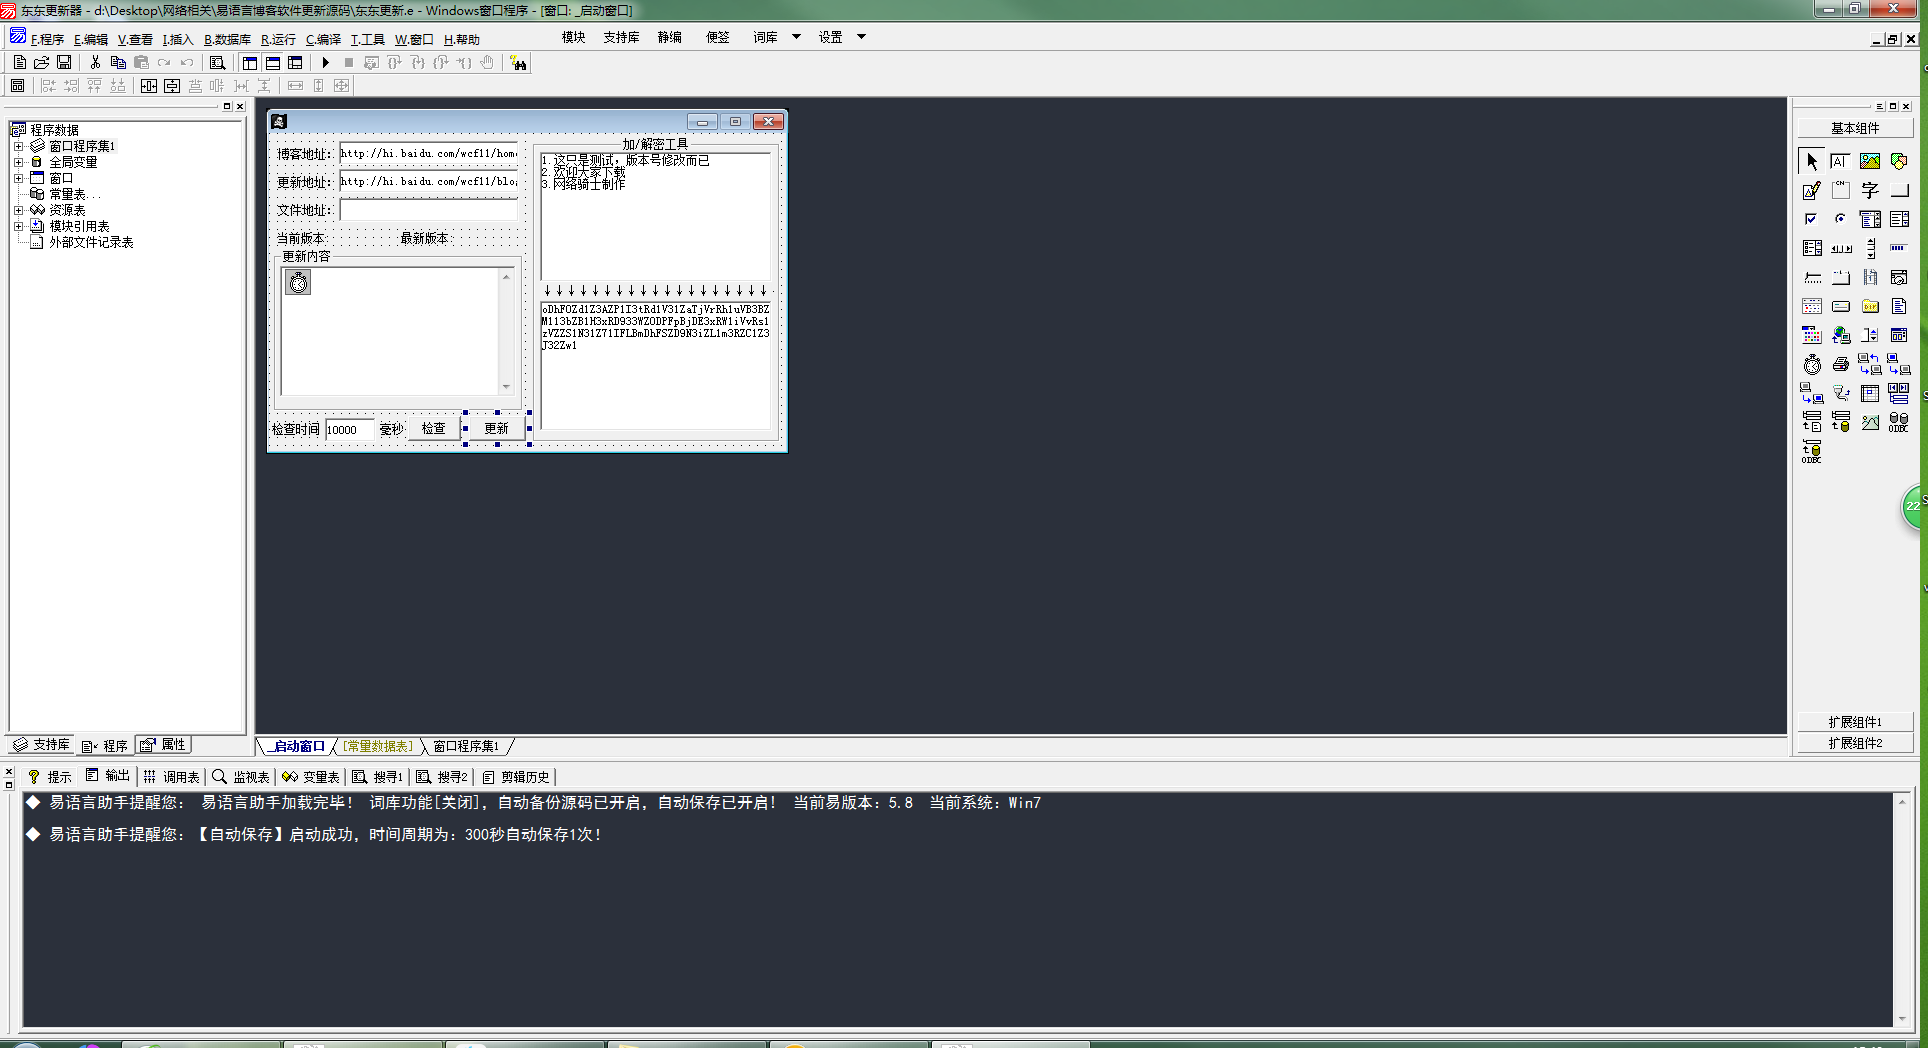Click the output panel scrollbar up arrow
This screenshot has width=1928, height=1048.
pos(1902,801)
